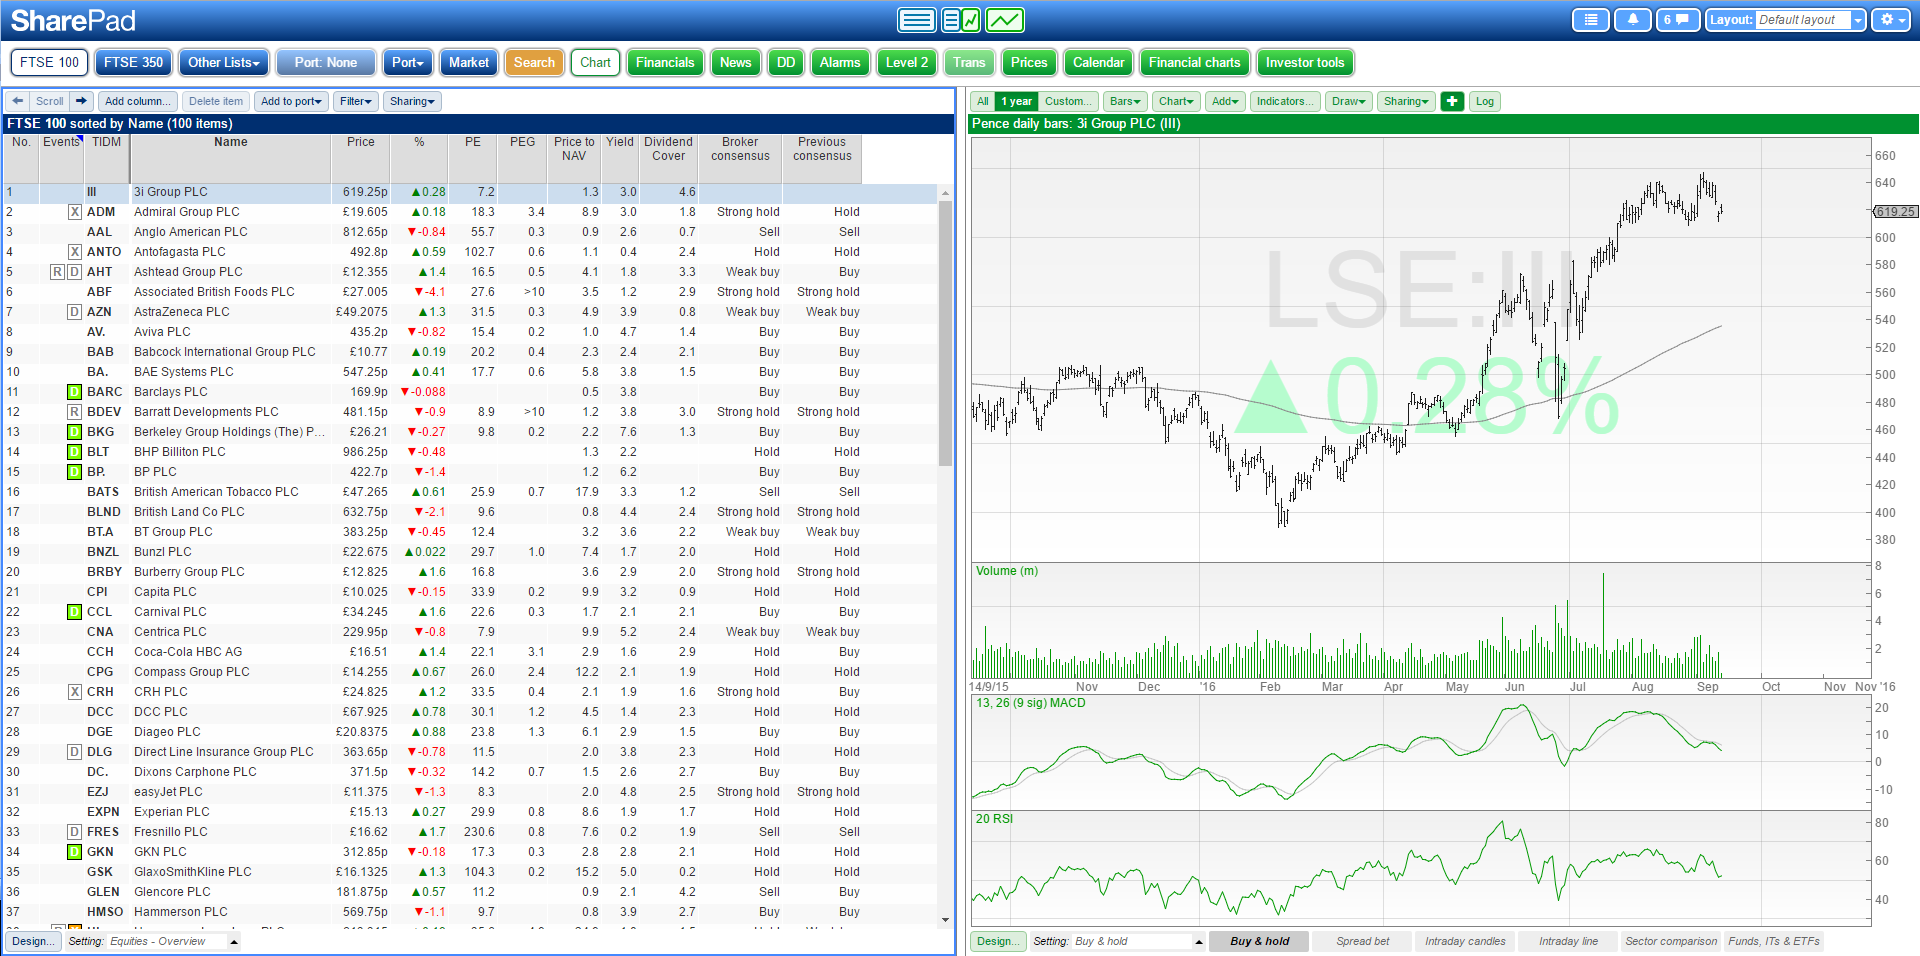The height and width of the screenshot is (956, 1920).
Task: Select the All time range toggle
Action: [x=983, y=101]
